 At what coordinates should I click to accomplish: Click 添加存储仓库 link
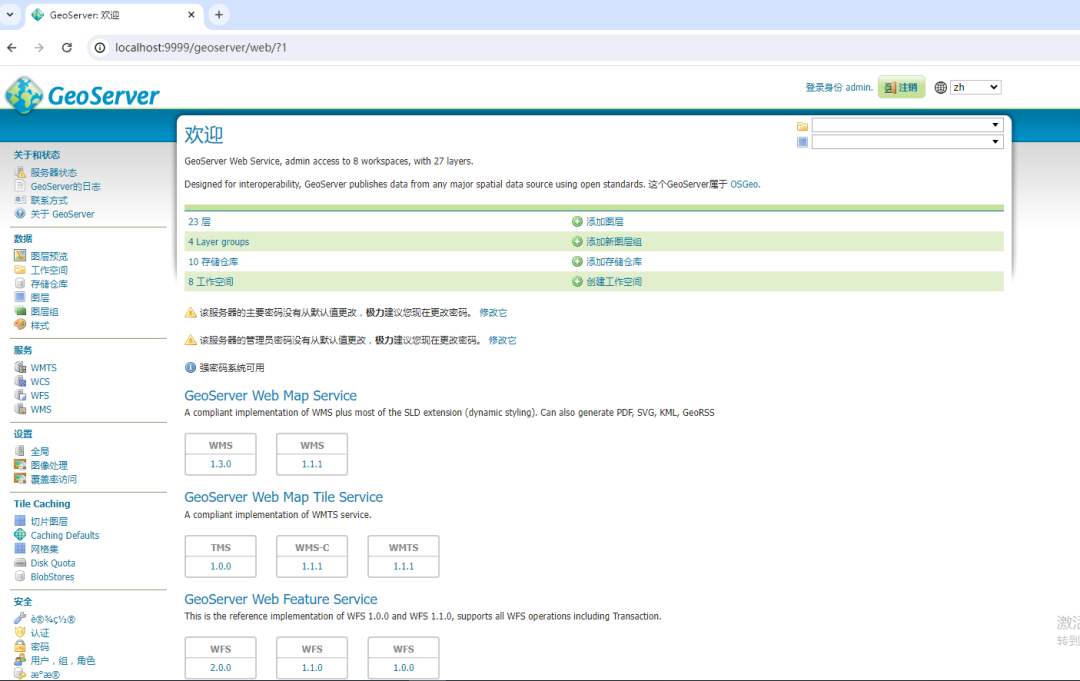614,262
